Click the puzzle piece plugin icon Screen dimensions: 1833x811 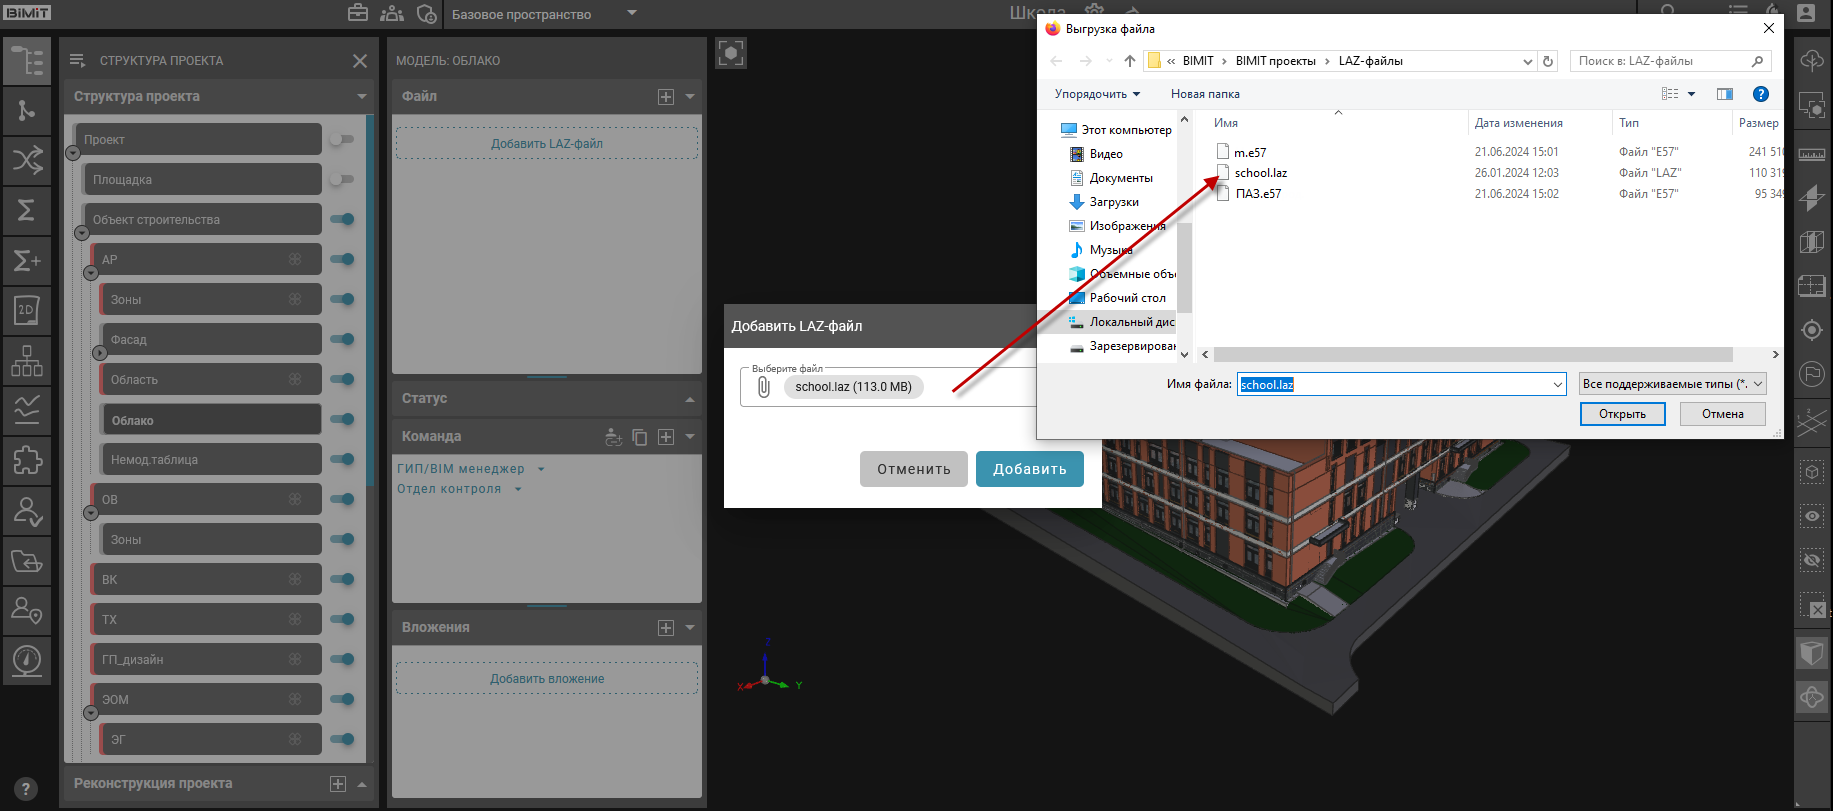(x=27, y=460)
